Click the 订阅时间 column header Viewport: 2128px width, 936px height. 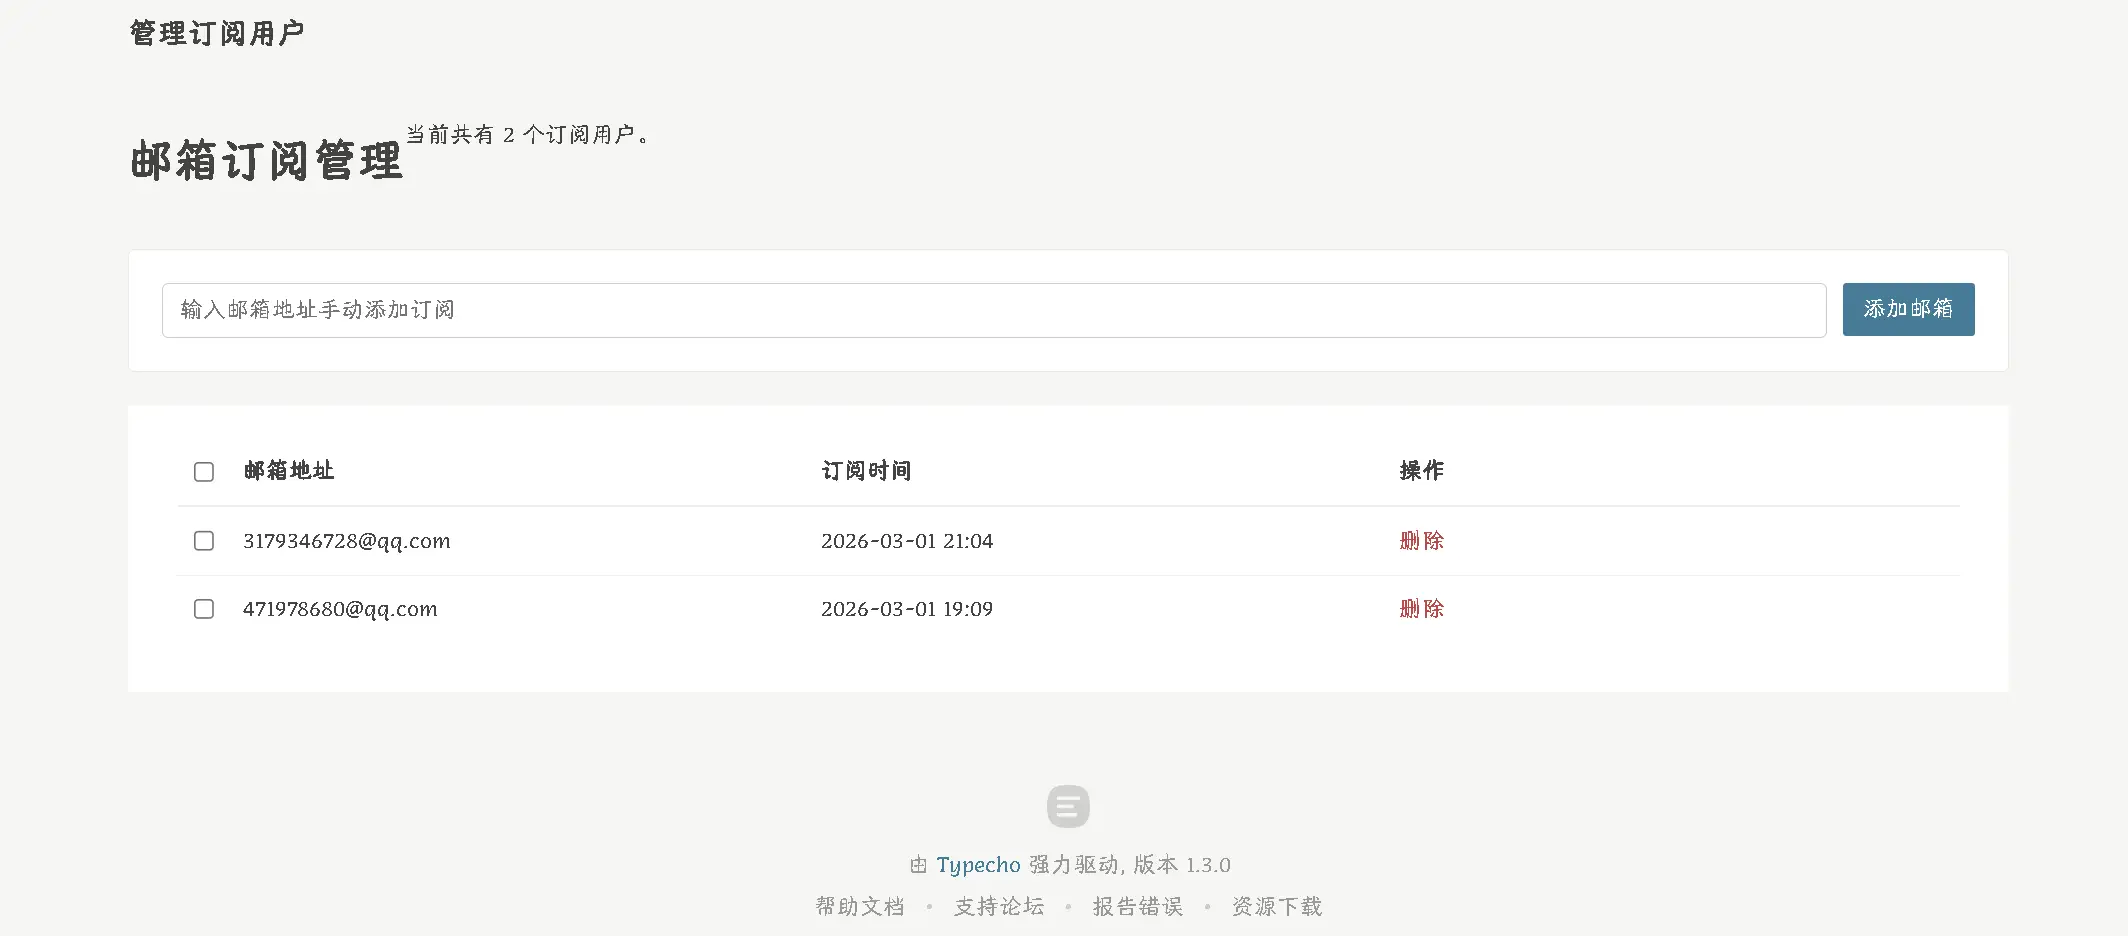click(x=866, y=471)
